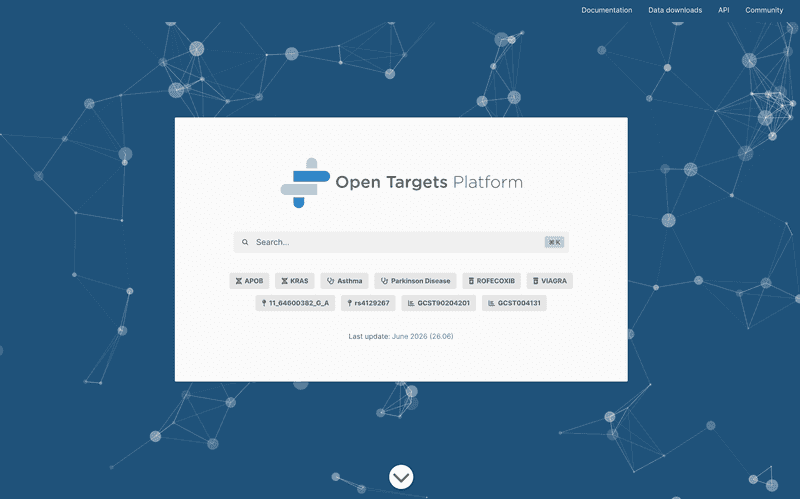Image resolution: width=800 pixels, height=499 pixels.
Task: Pick the VIAGRA drug suggestion
Action: click(549, 281)
